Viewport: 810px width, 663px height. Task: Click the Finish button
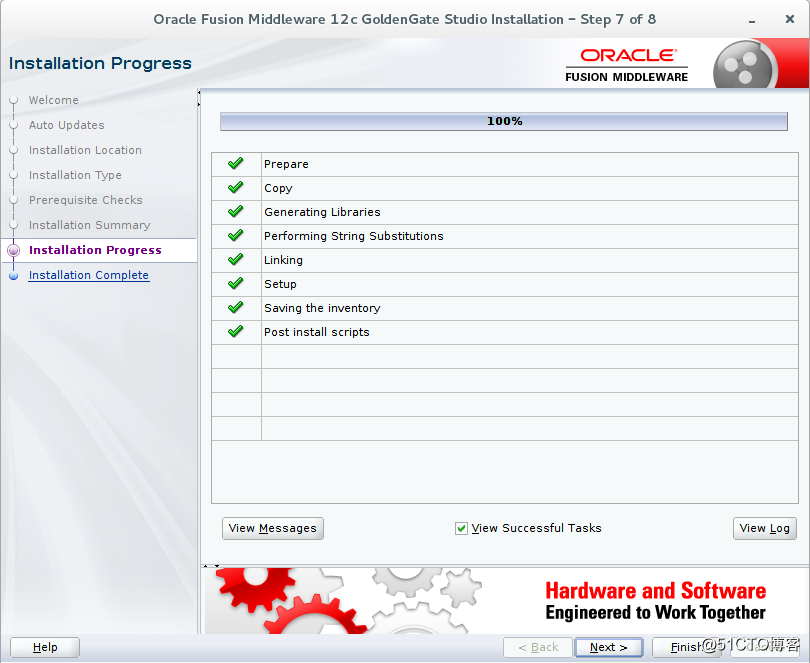point(686,647)
